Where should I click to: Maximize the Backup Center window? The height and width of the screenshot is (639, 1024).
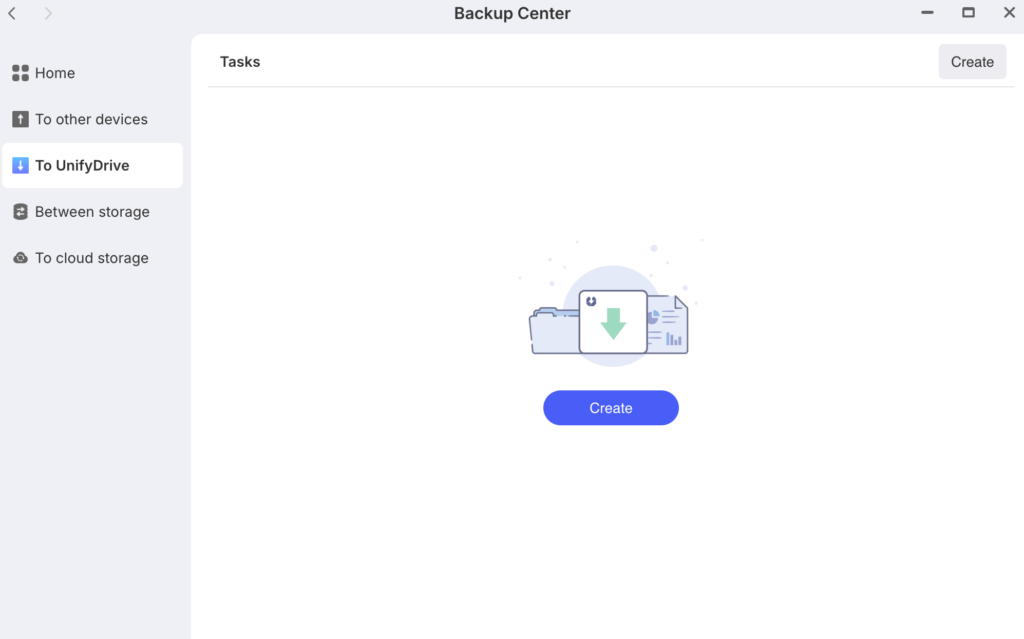point(968,12)
